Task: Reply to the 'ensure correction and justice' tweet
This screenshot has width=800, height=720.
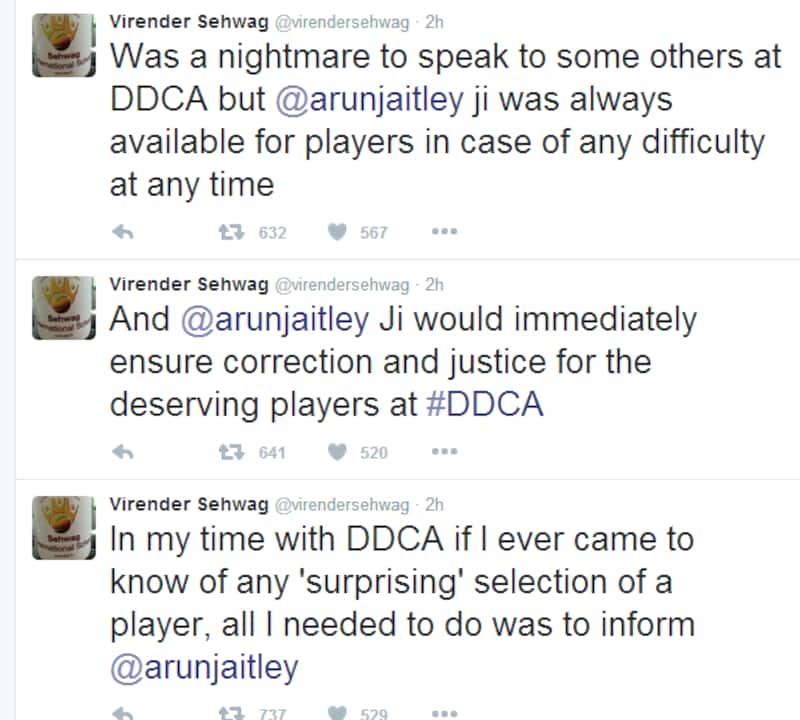Action: tap(122, 452)
